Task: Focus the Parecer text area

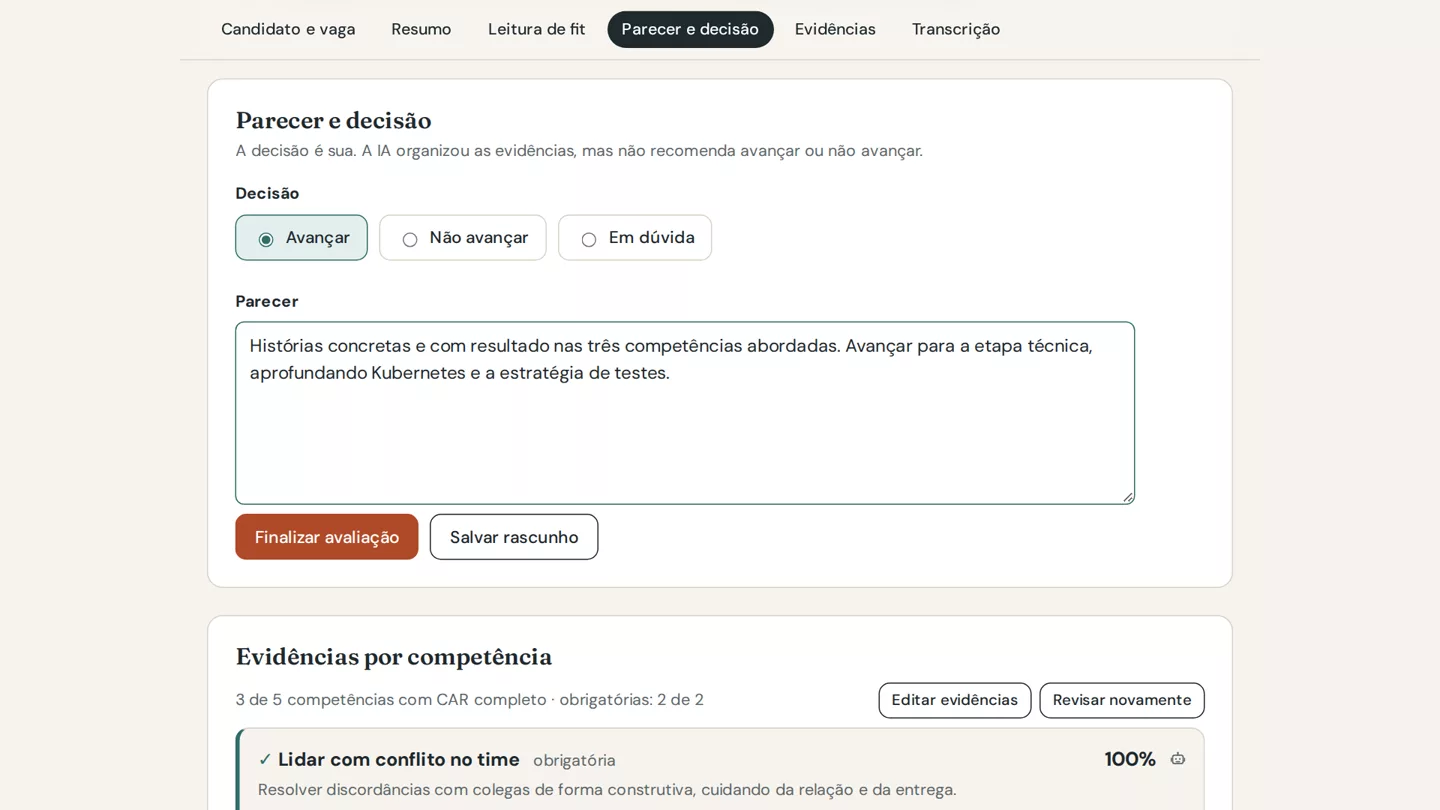Action: [685, 413]
